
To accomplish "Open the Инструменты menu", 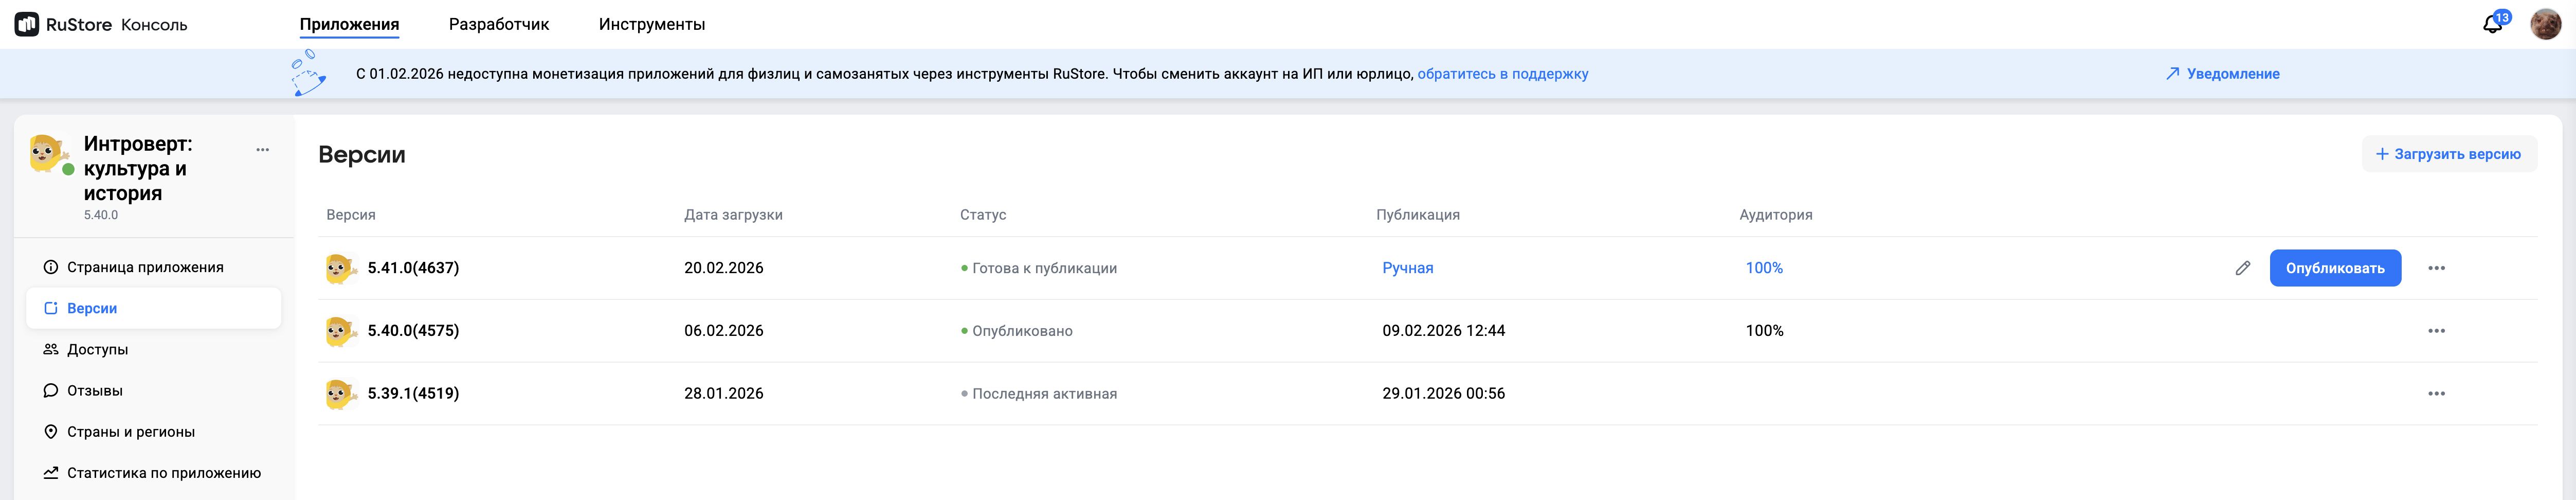I will pyautogui.click(x=651, y=24).
